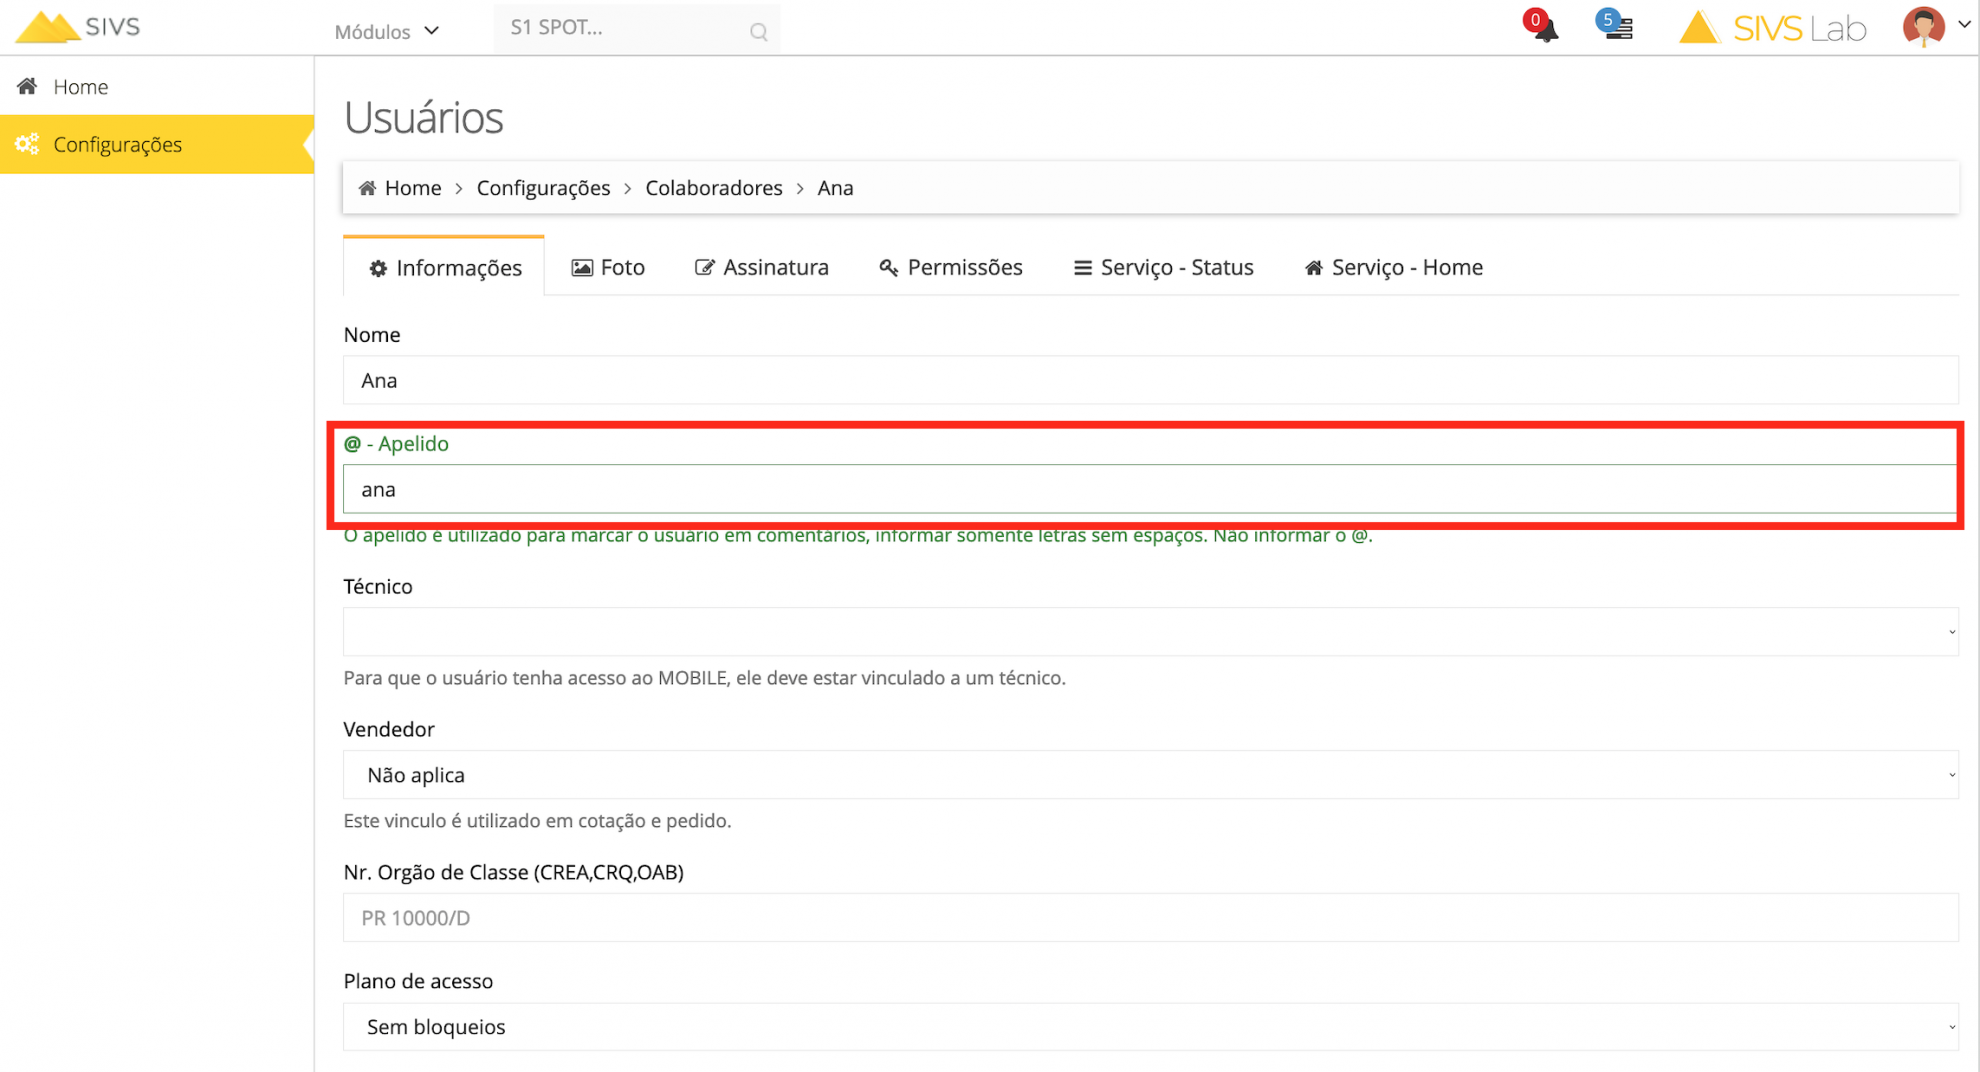Switch to the Foto tab
1980x1072 pixels.
coord(607,267)
